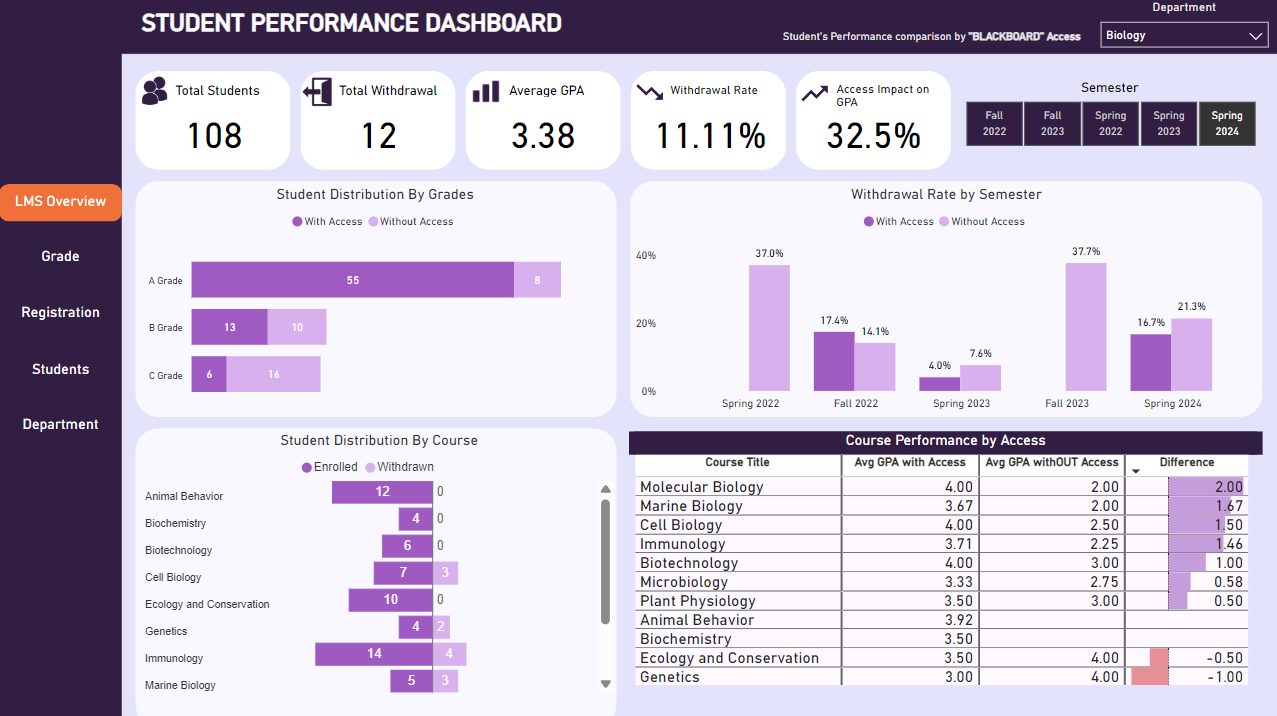This screenshot has height=716, width=1277.
Task: Click the Difference column sort arrow
Action: (x=1135, y=471)
